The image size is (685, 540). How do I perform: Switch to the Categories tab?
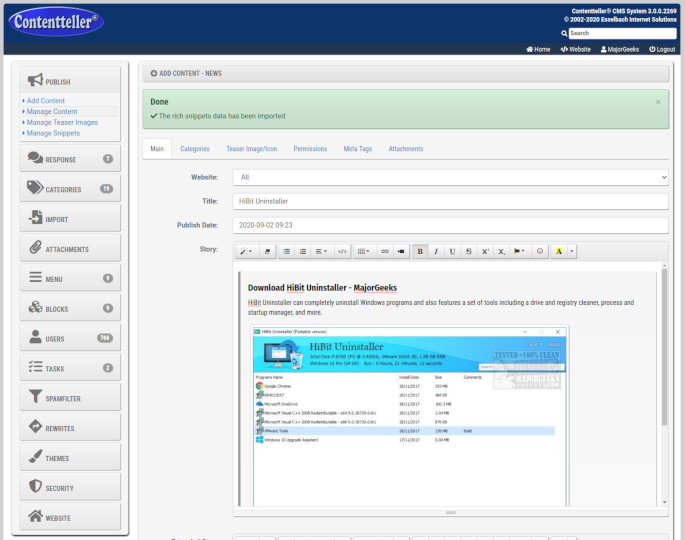pos(195,149)
